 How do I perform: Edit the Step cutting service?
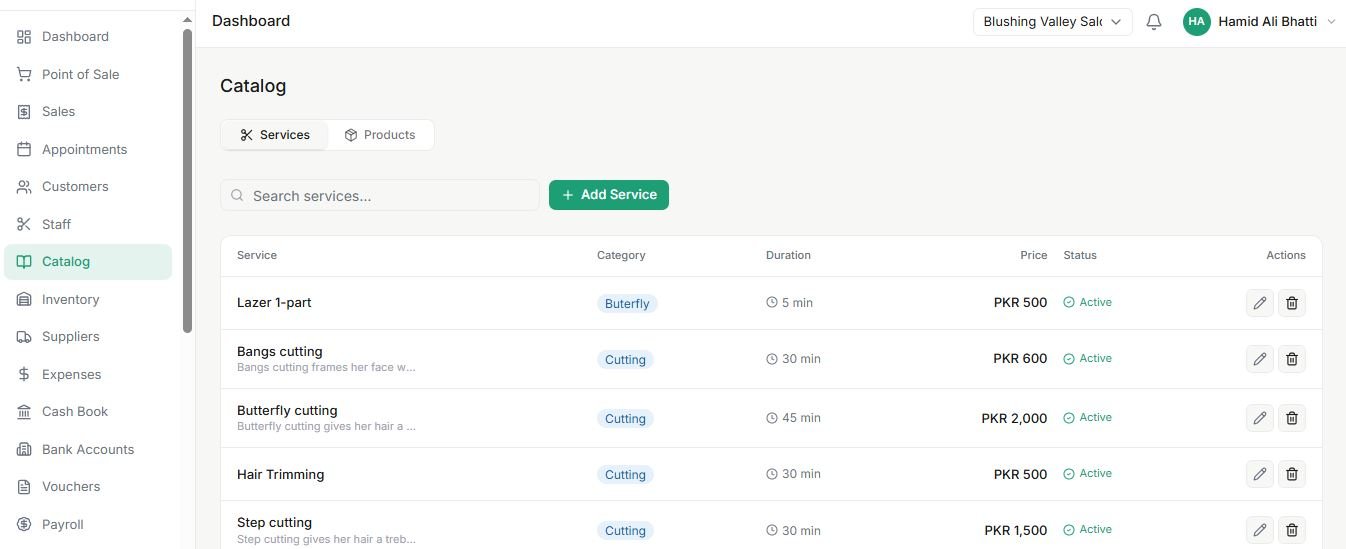(1260, 530)
